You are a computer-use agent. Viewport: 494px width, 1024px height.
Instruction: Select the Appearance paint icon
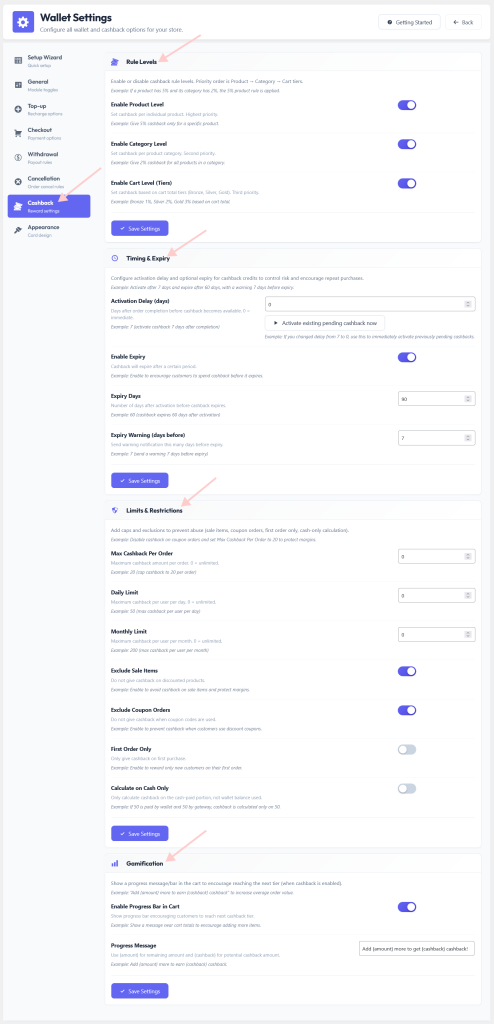pos(18,230)
